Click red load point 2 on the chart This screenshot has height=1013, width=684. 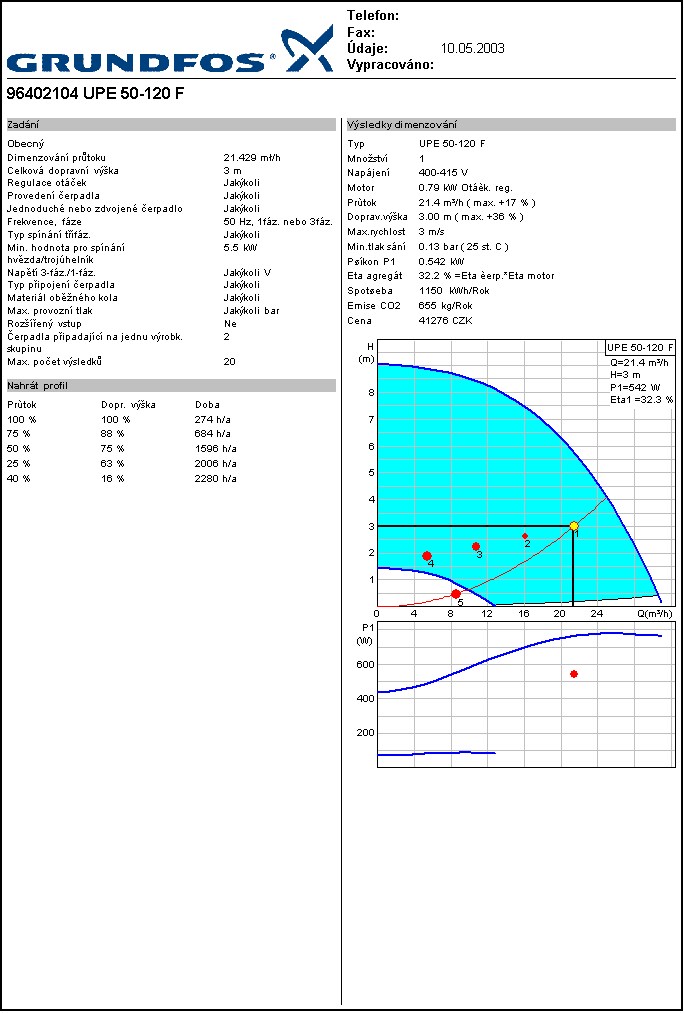(525, 536)
